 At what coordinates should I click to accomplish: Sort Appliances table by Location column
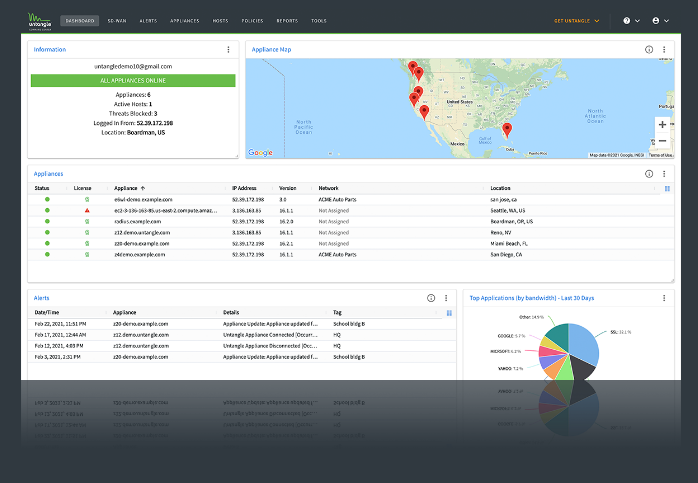[x=500, y=188]
